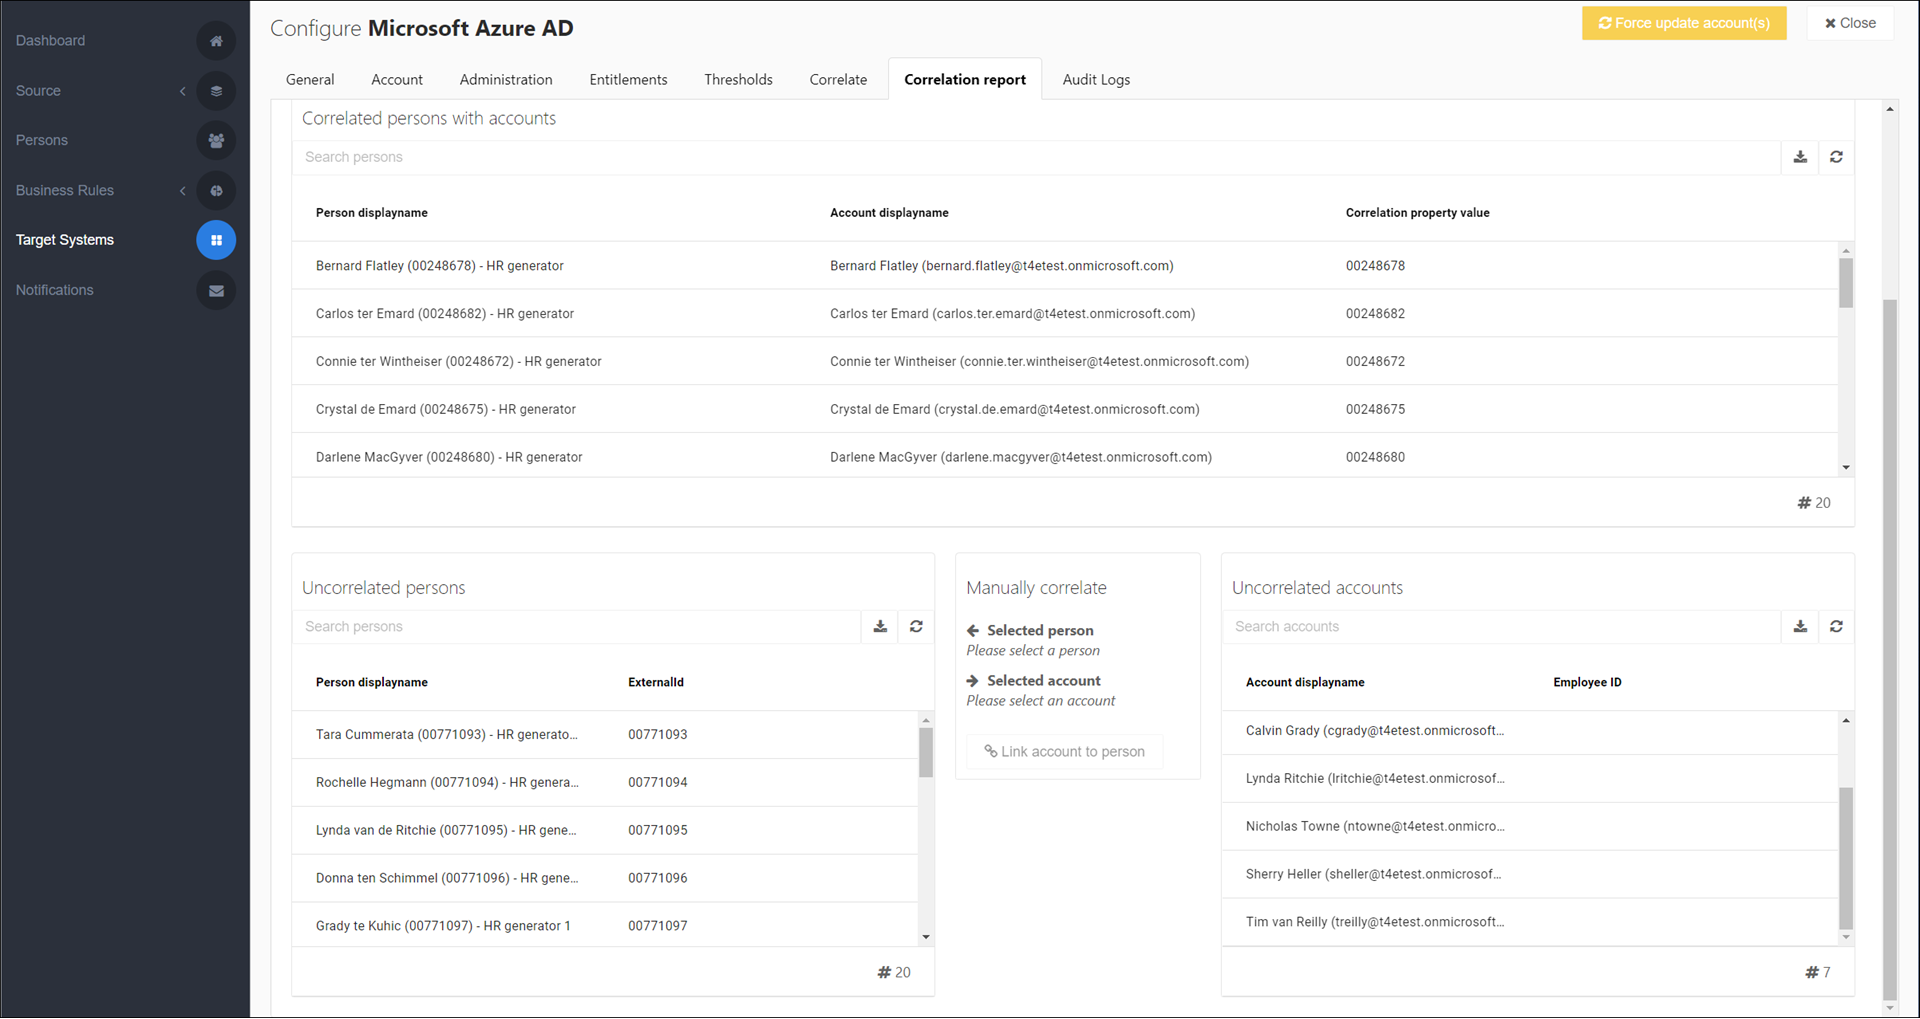Select uncorrelated account Nicholas Towne
This screenshot has width=1920, height=1019.
pyautogui.click(x=1530, y=827)
